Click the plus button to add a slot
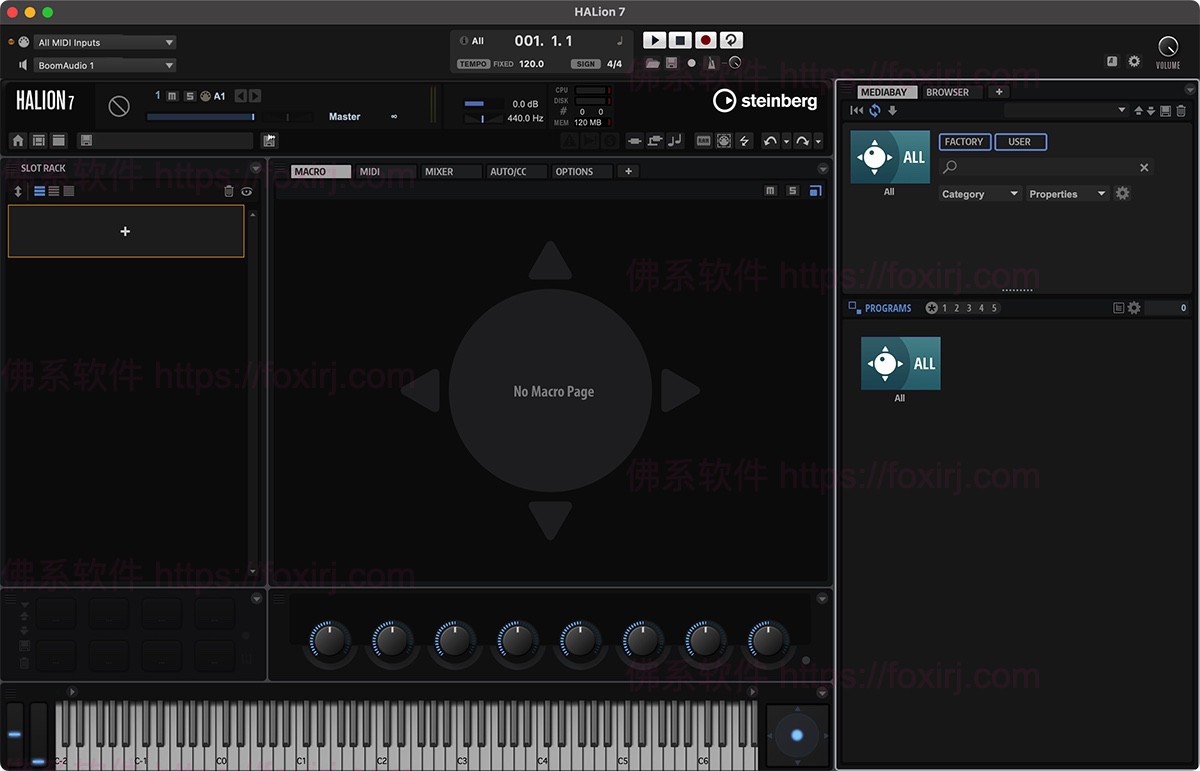The width and height of the screenshot is (1200, 771). [x=125, y=231]
